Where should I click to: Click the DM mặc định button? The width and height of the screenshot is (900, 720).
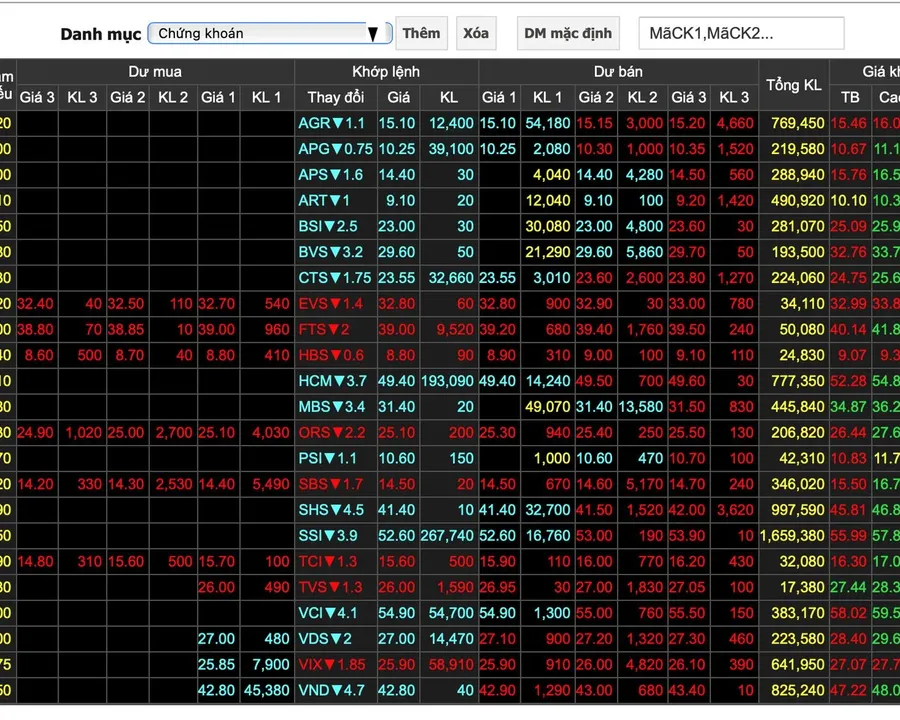pyautogui.click(x=568, y=33)
